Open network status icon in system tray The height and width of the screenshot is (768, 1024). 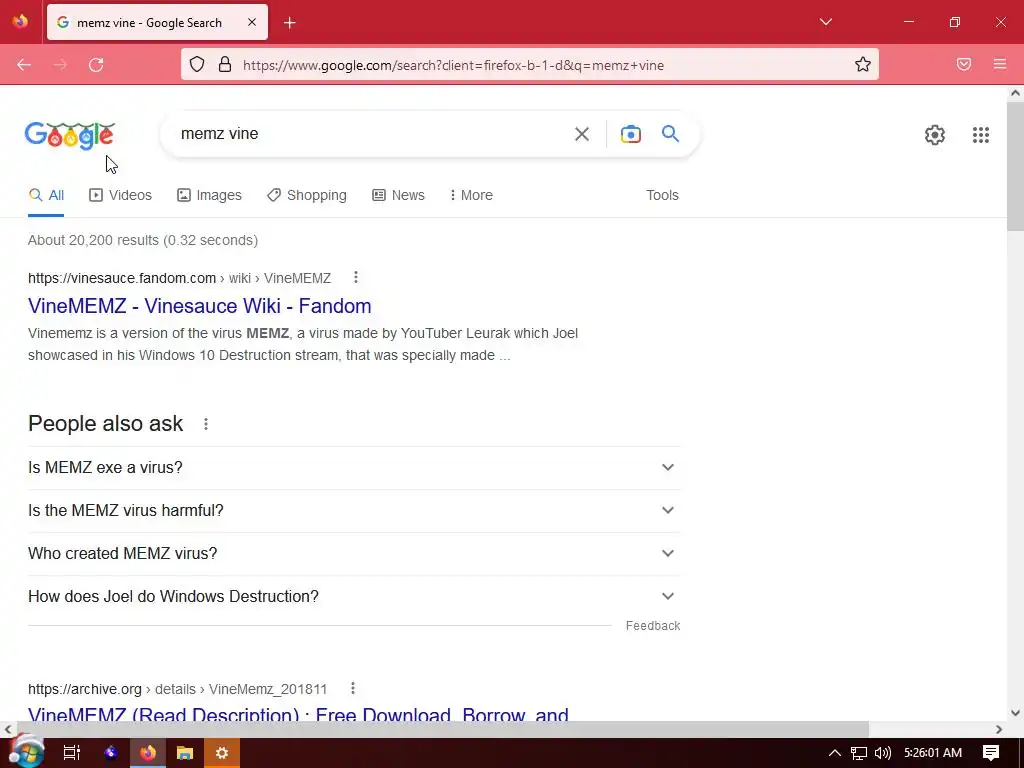pyautogui.click(x=859, y=753)
